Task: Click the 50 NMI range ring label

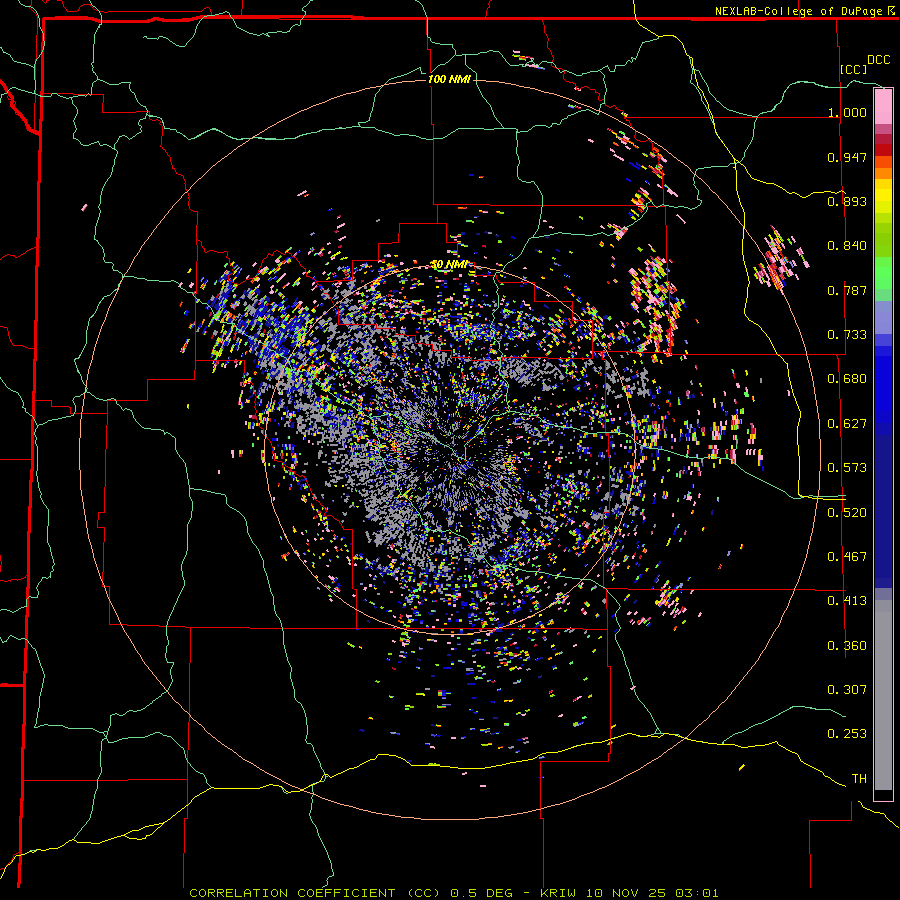Action: [449, 265]
